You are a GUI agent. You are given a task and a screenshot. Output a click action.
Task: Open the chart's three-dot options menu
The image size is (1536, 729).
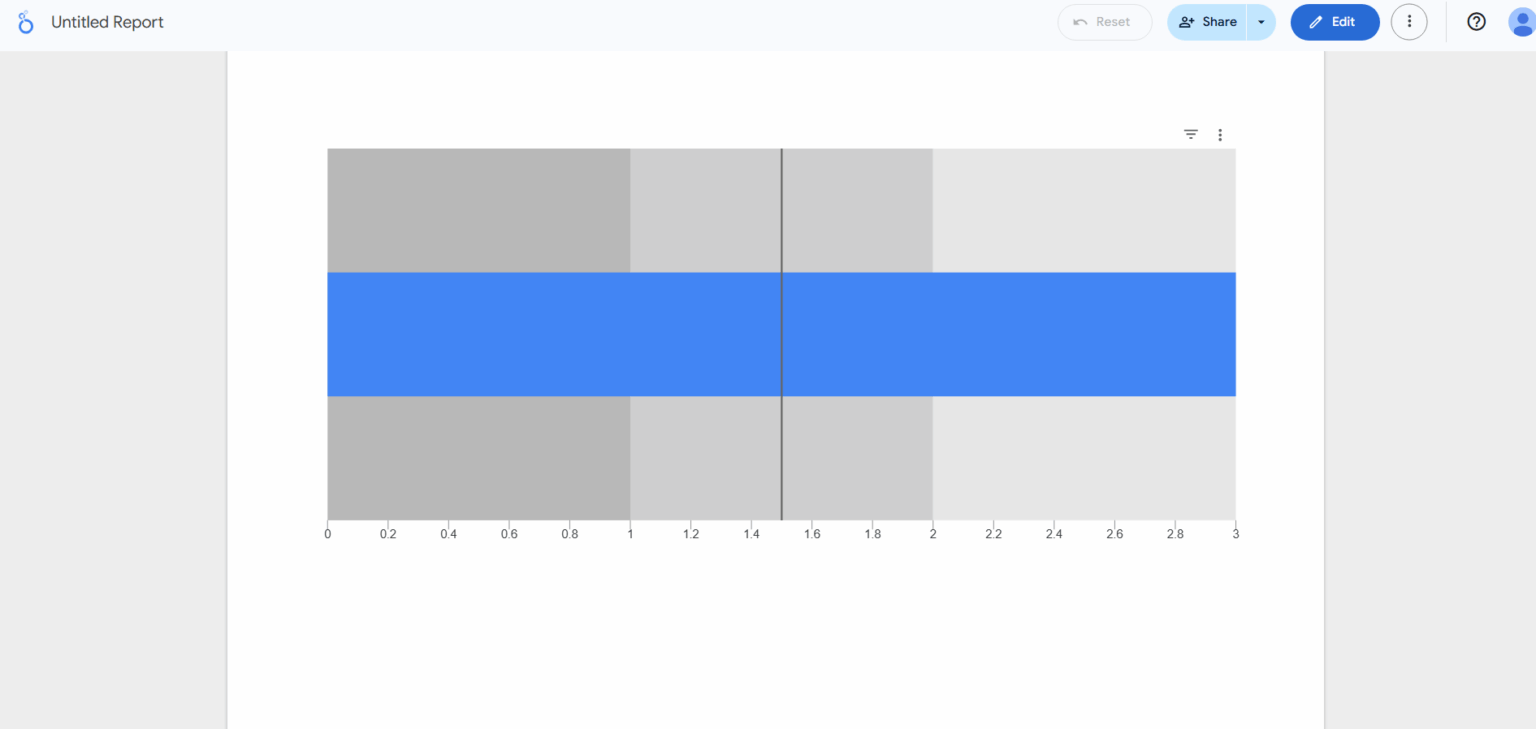1220,134
